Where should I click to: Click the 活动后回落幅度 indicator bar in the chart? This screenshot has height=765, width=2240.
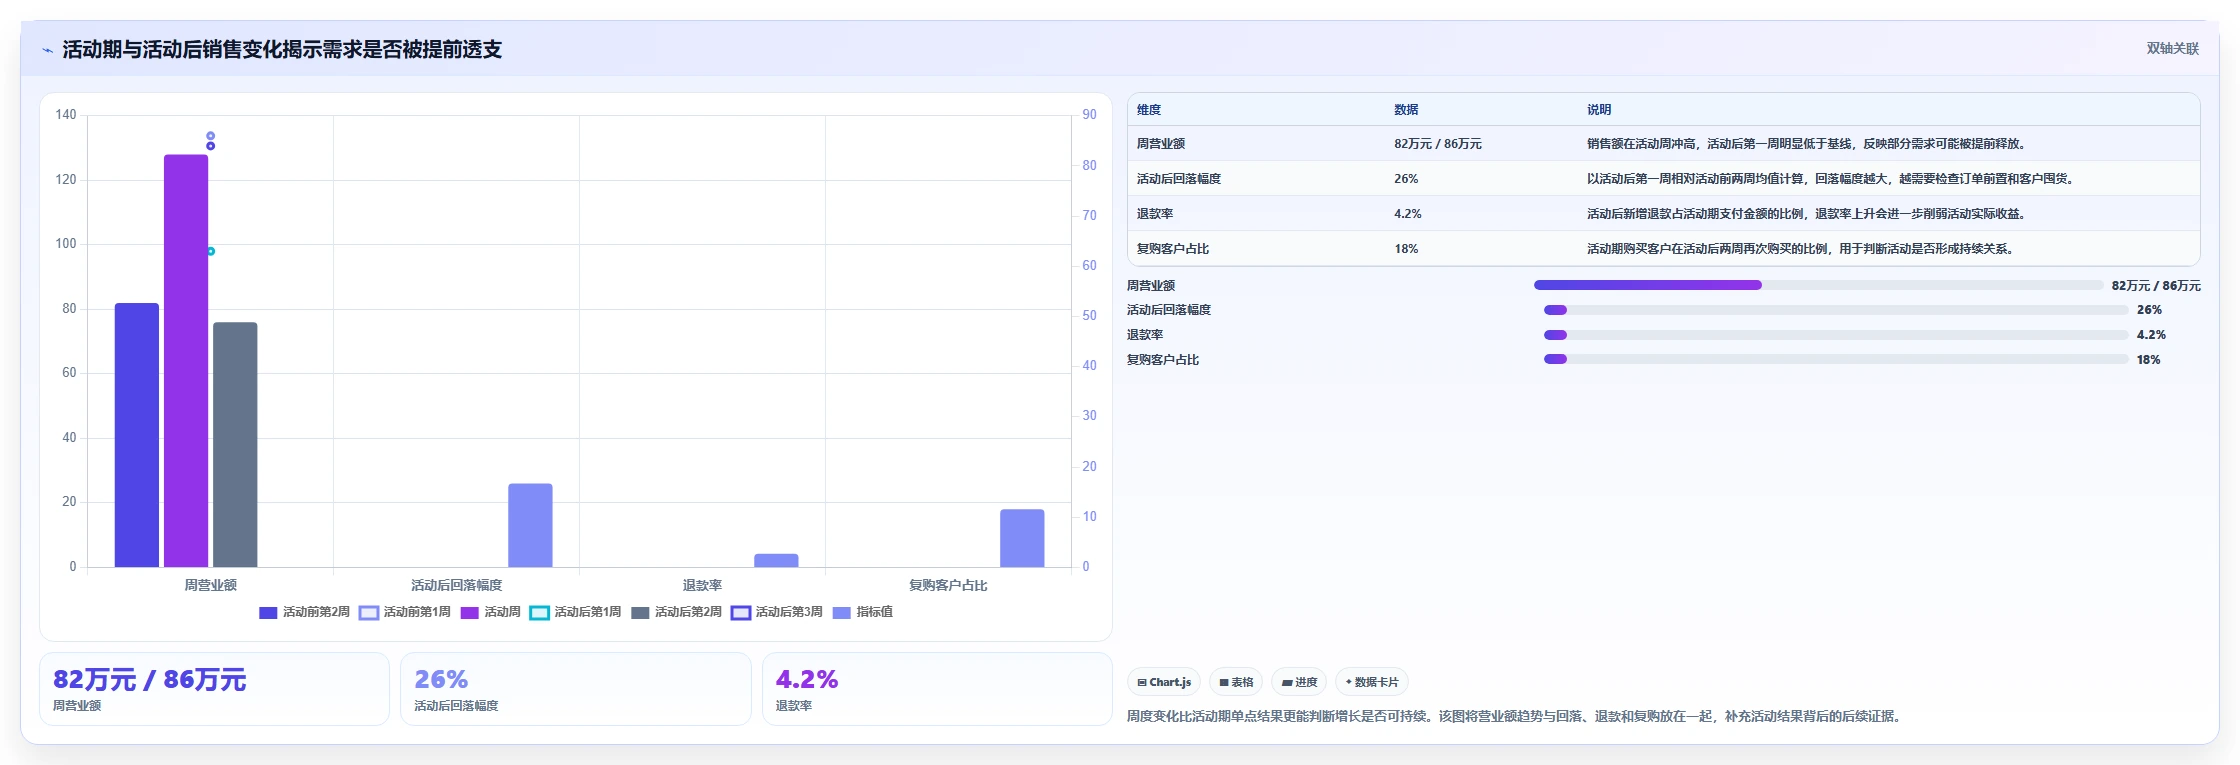point(530,525)
